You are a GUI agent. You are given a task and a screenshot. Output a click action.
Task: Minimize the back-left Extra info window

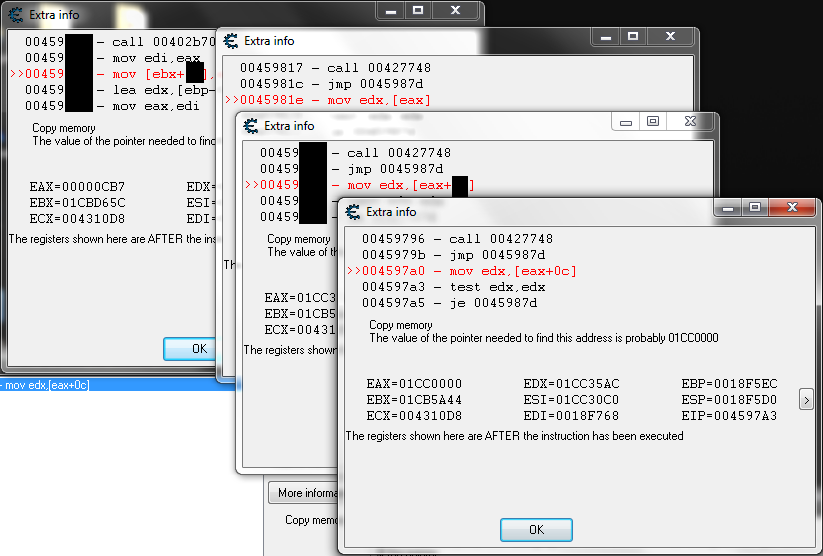click(391, 11)
